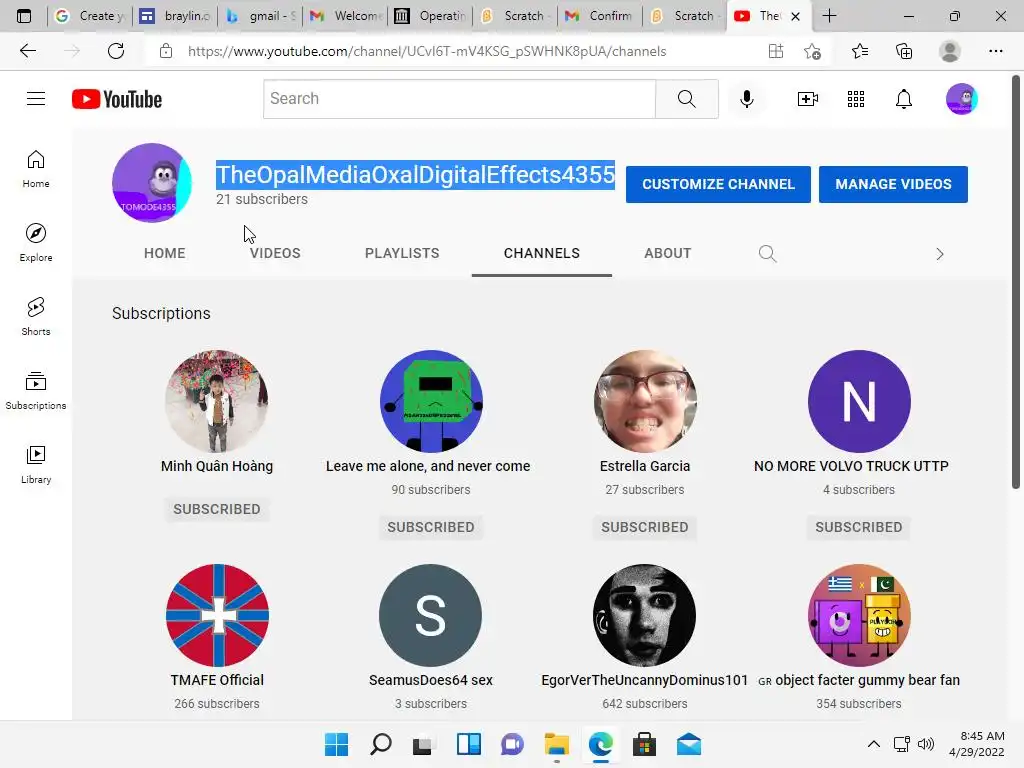Image resolution: width=1024 pixels, height=768 pixels.
Task: Click MANAGE VIDEOS button
Action: click(x=893, y=184)
